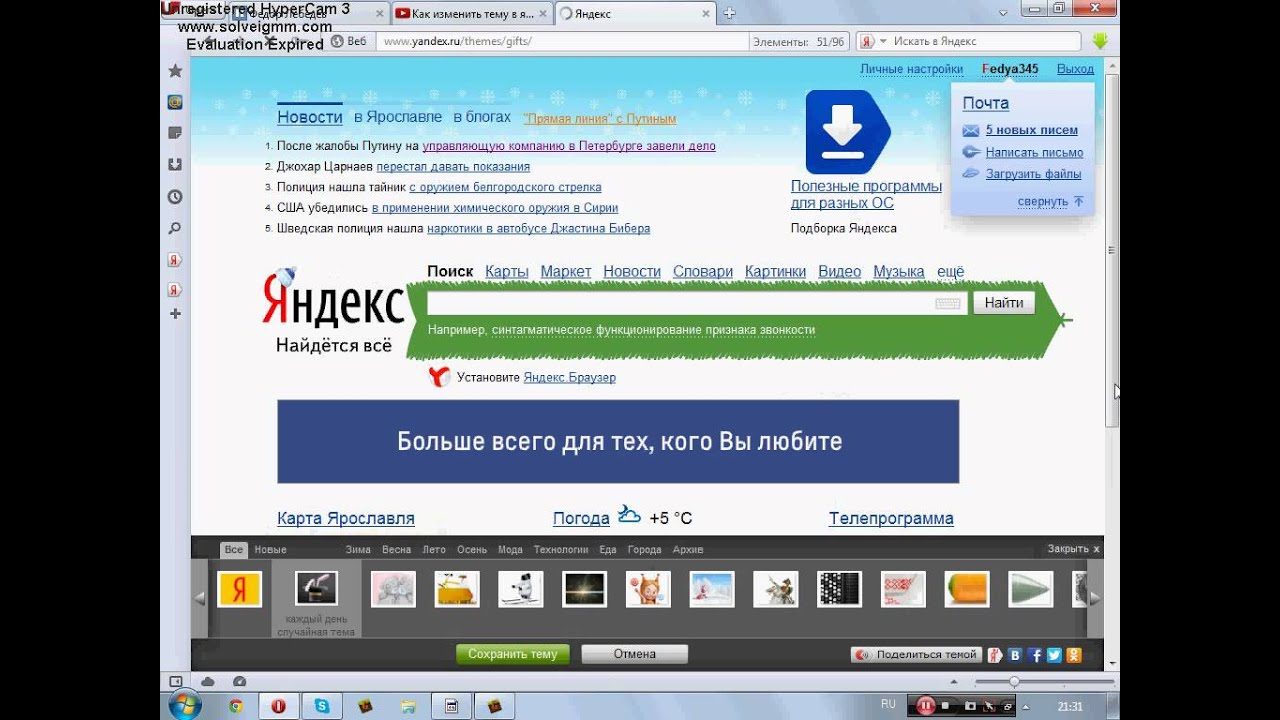Open the bookmarks star panel in Opera sidebar

[175, 71]
